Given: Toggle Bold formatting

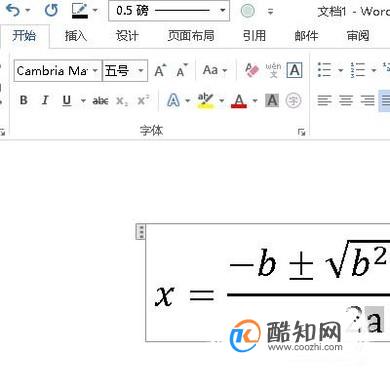Looking at the screenshot, I should pos(24,100).
